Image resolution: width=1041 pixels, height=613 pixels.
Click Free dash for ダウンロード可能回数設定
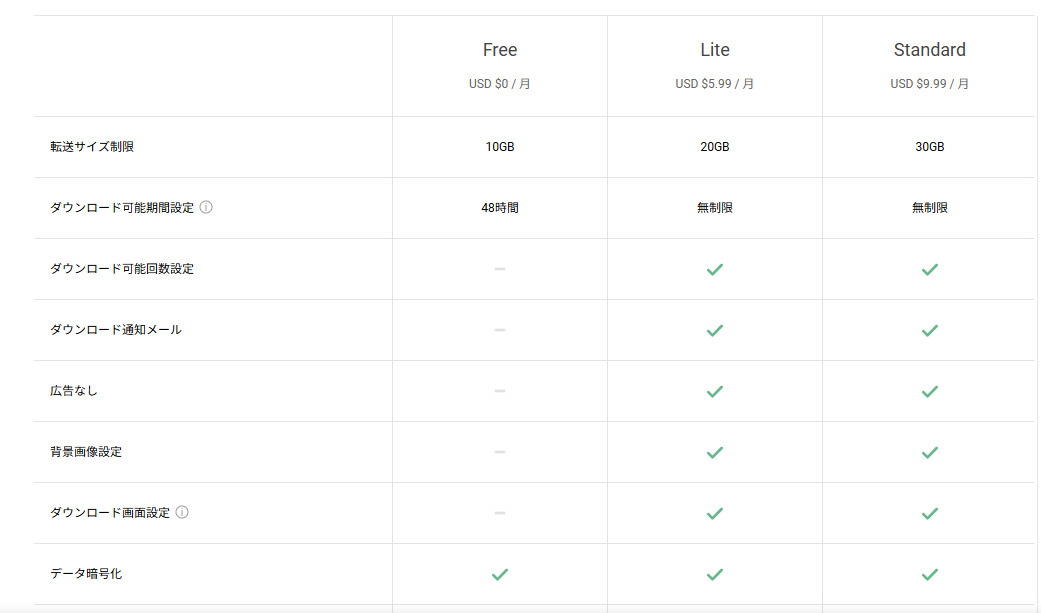click(x=500, y=269)
